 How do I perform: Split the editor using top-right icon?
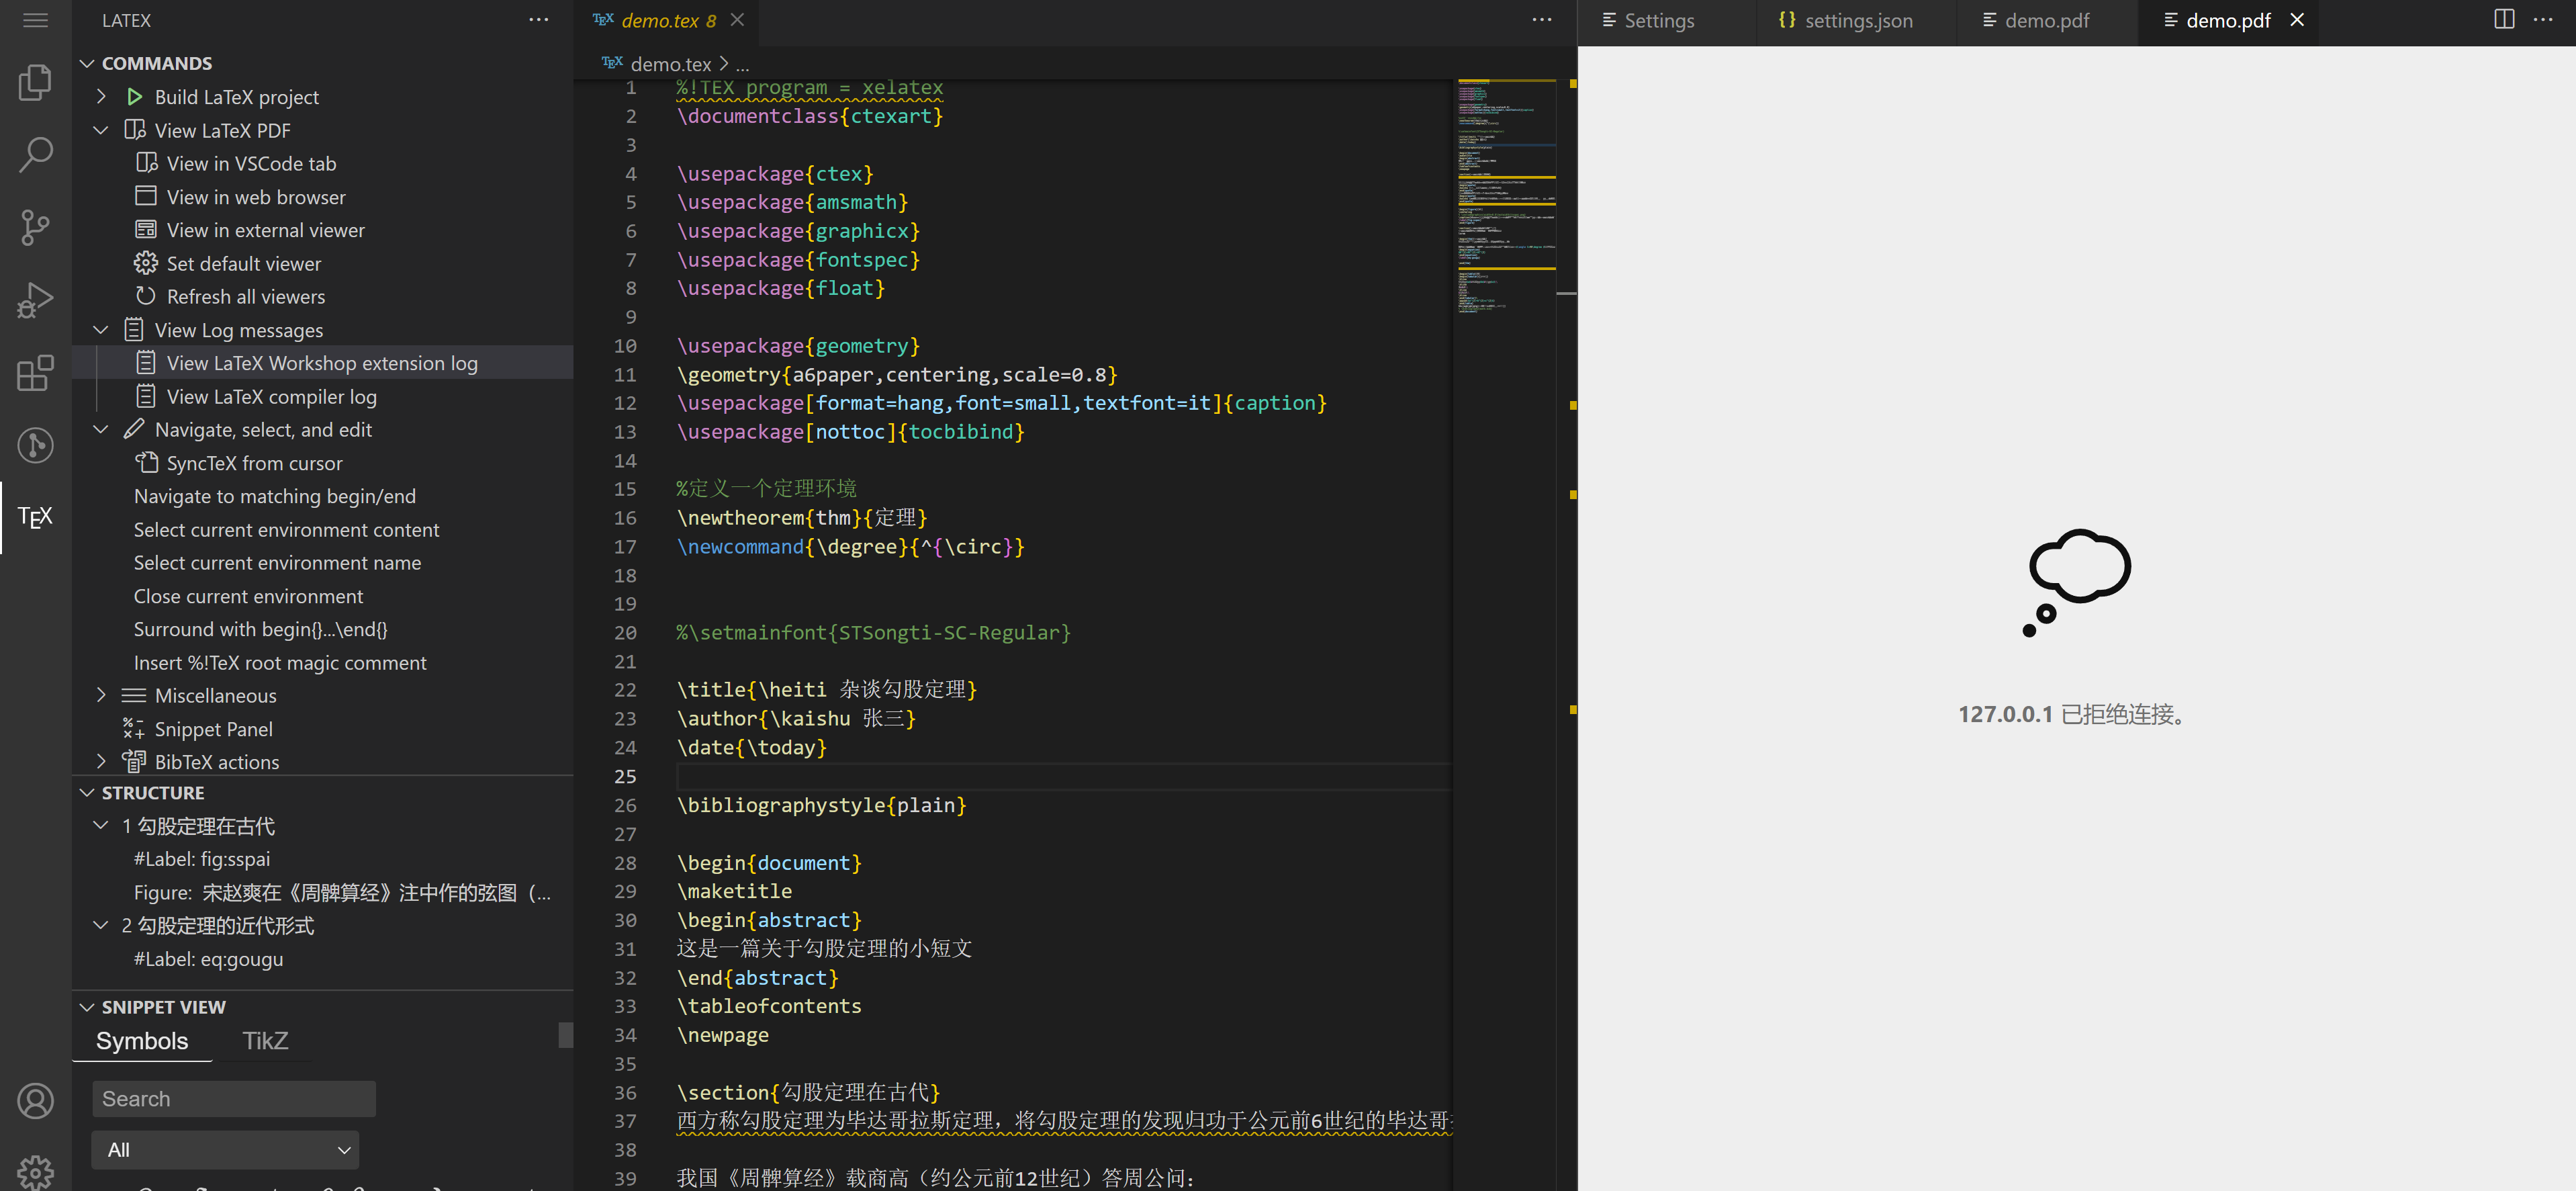[x=2503, y=19]
